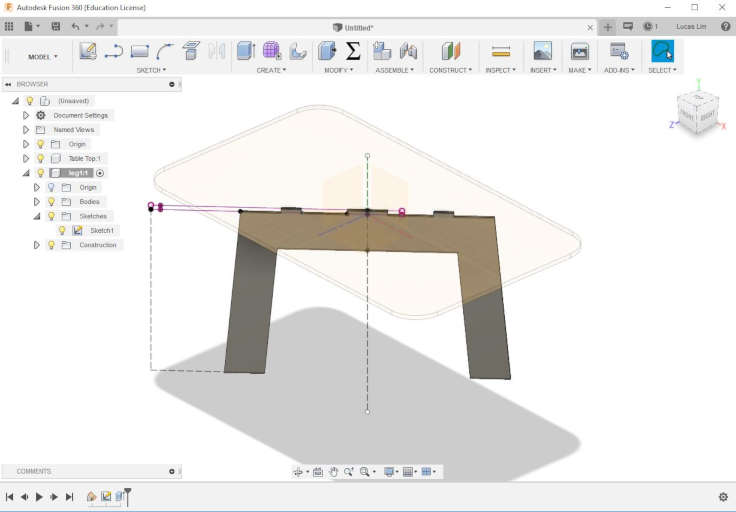736x512 pixels.
Task: Toggle visibility bulb of legs component
Action: tap(41, 173)
